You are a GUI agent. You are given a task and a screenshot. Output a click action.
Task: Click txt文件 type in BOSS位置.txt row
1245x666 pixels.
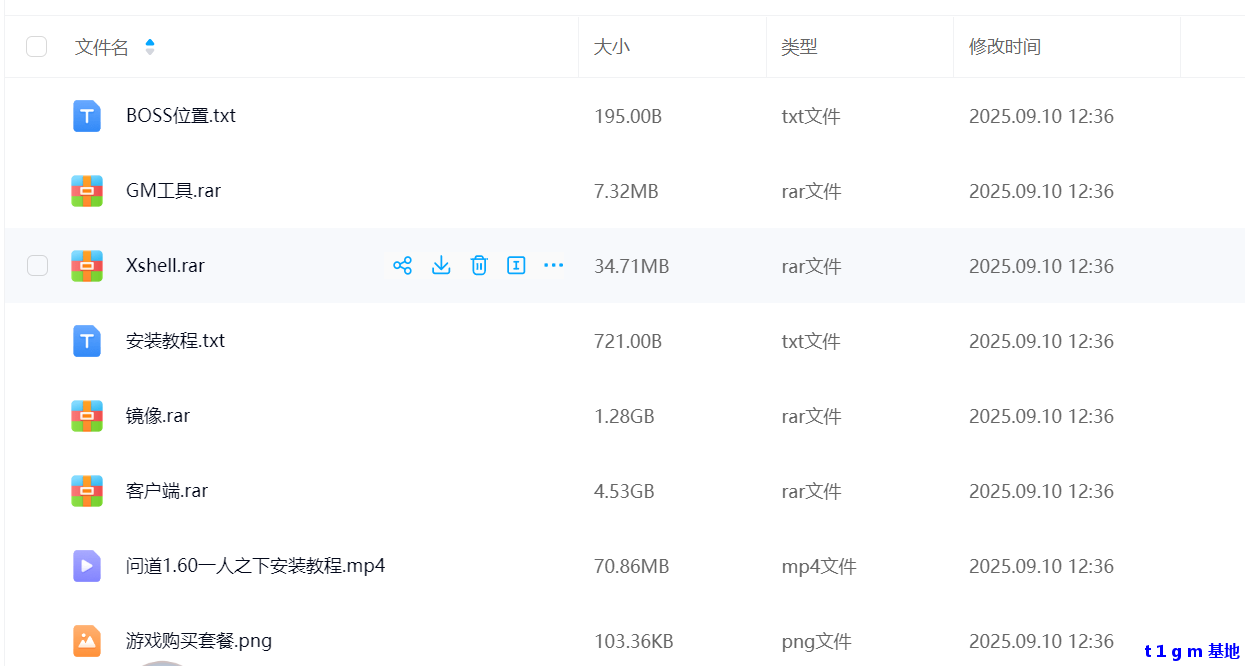[x=811, y=116]
